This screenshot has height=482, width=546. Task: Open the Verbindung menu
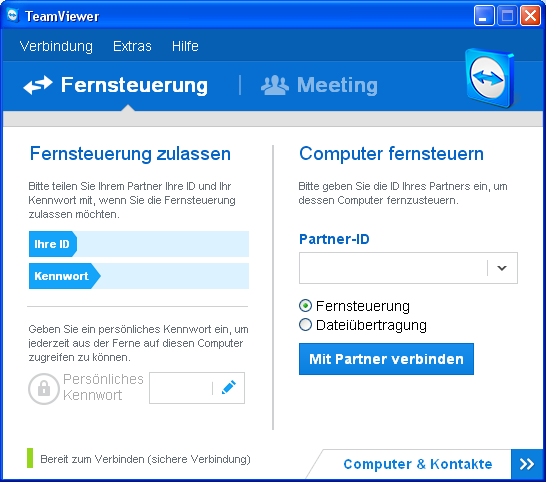pyautogui.click(x=56, y=46)
